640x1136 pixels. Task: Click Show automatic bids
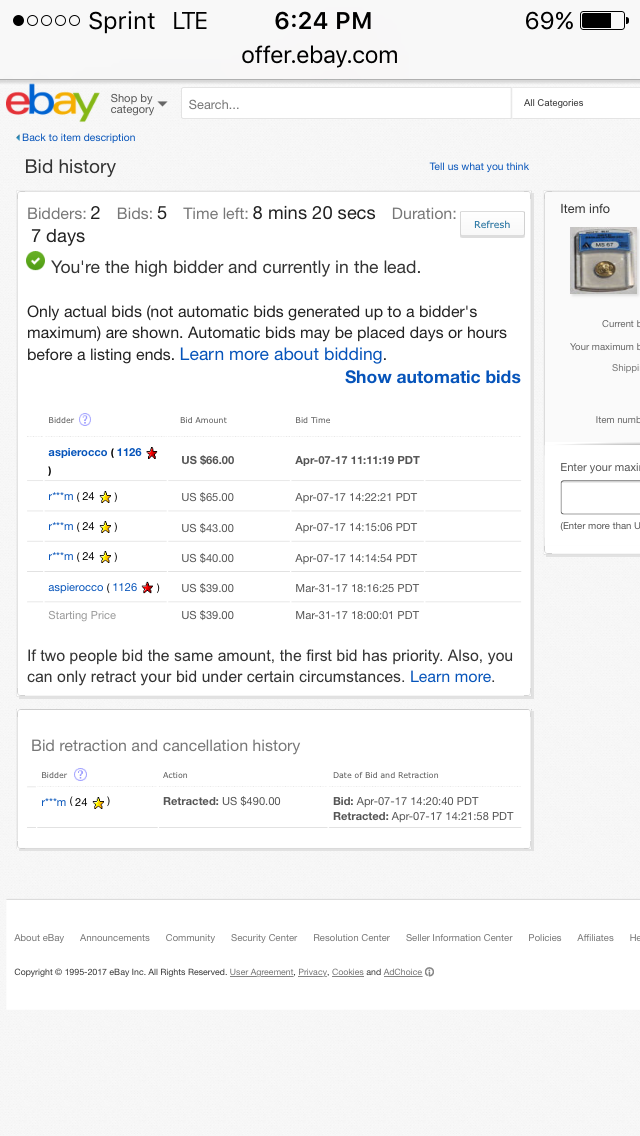[x=433, y=377]
